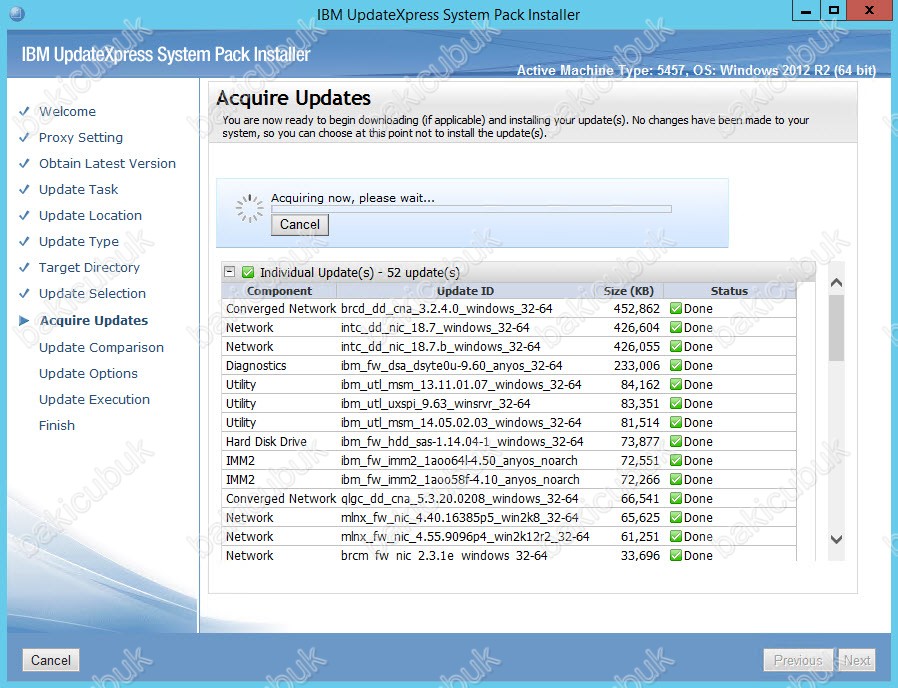Select the Update Comparison step
This screenshot has width=898, height=688.
coord(101,347)
